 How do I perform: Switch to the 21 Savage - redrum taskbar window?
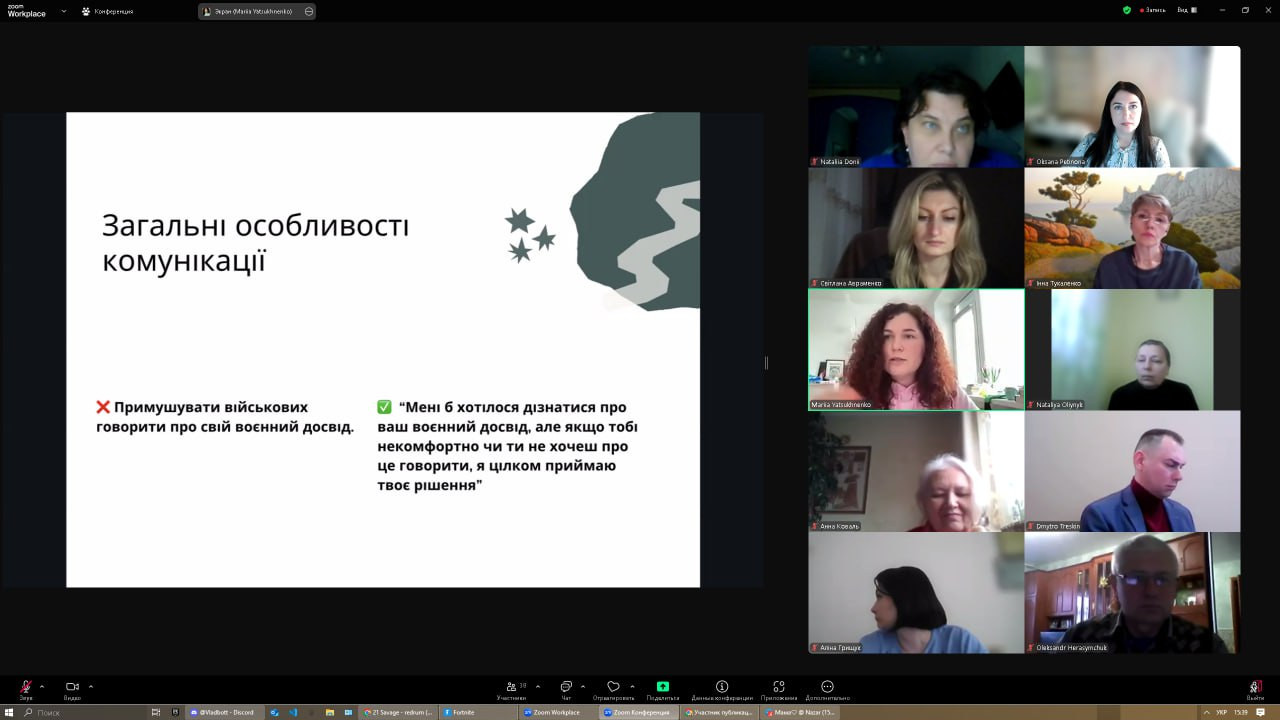(399, 712)
